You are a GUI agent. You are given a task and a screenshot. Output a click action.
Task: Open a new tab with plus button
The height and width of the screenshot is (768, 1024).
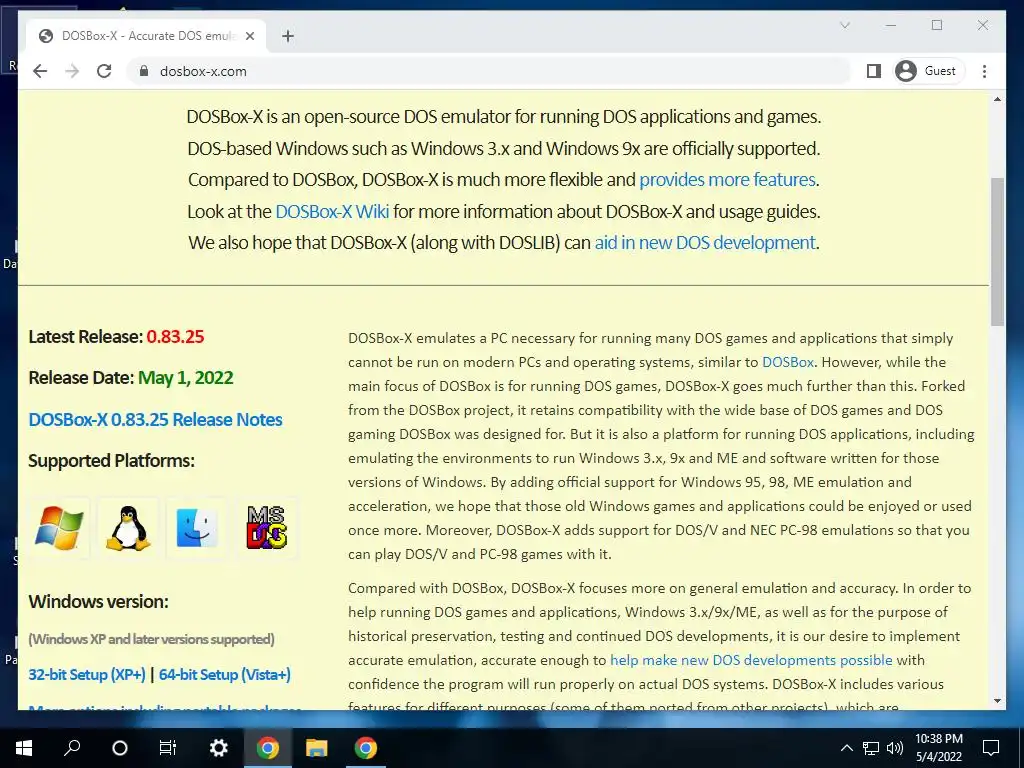coord(288,36)
